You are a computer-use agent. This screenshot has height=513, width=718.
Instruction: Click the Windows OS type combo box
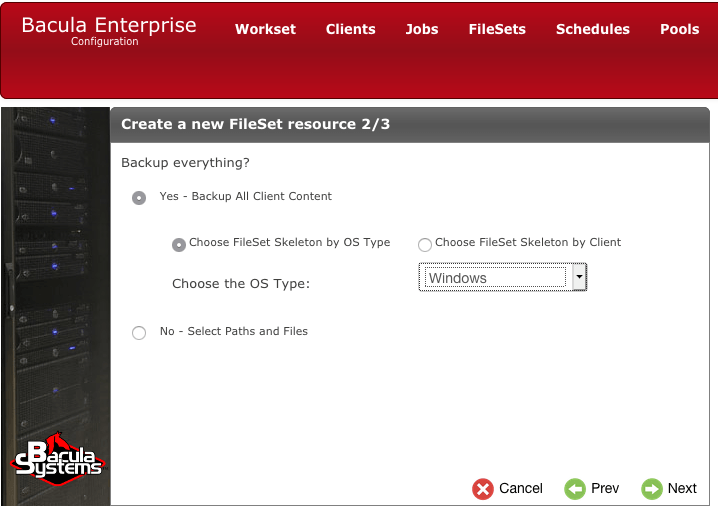[494, 278]
